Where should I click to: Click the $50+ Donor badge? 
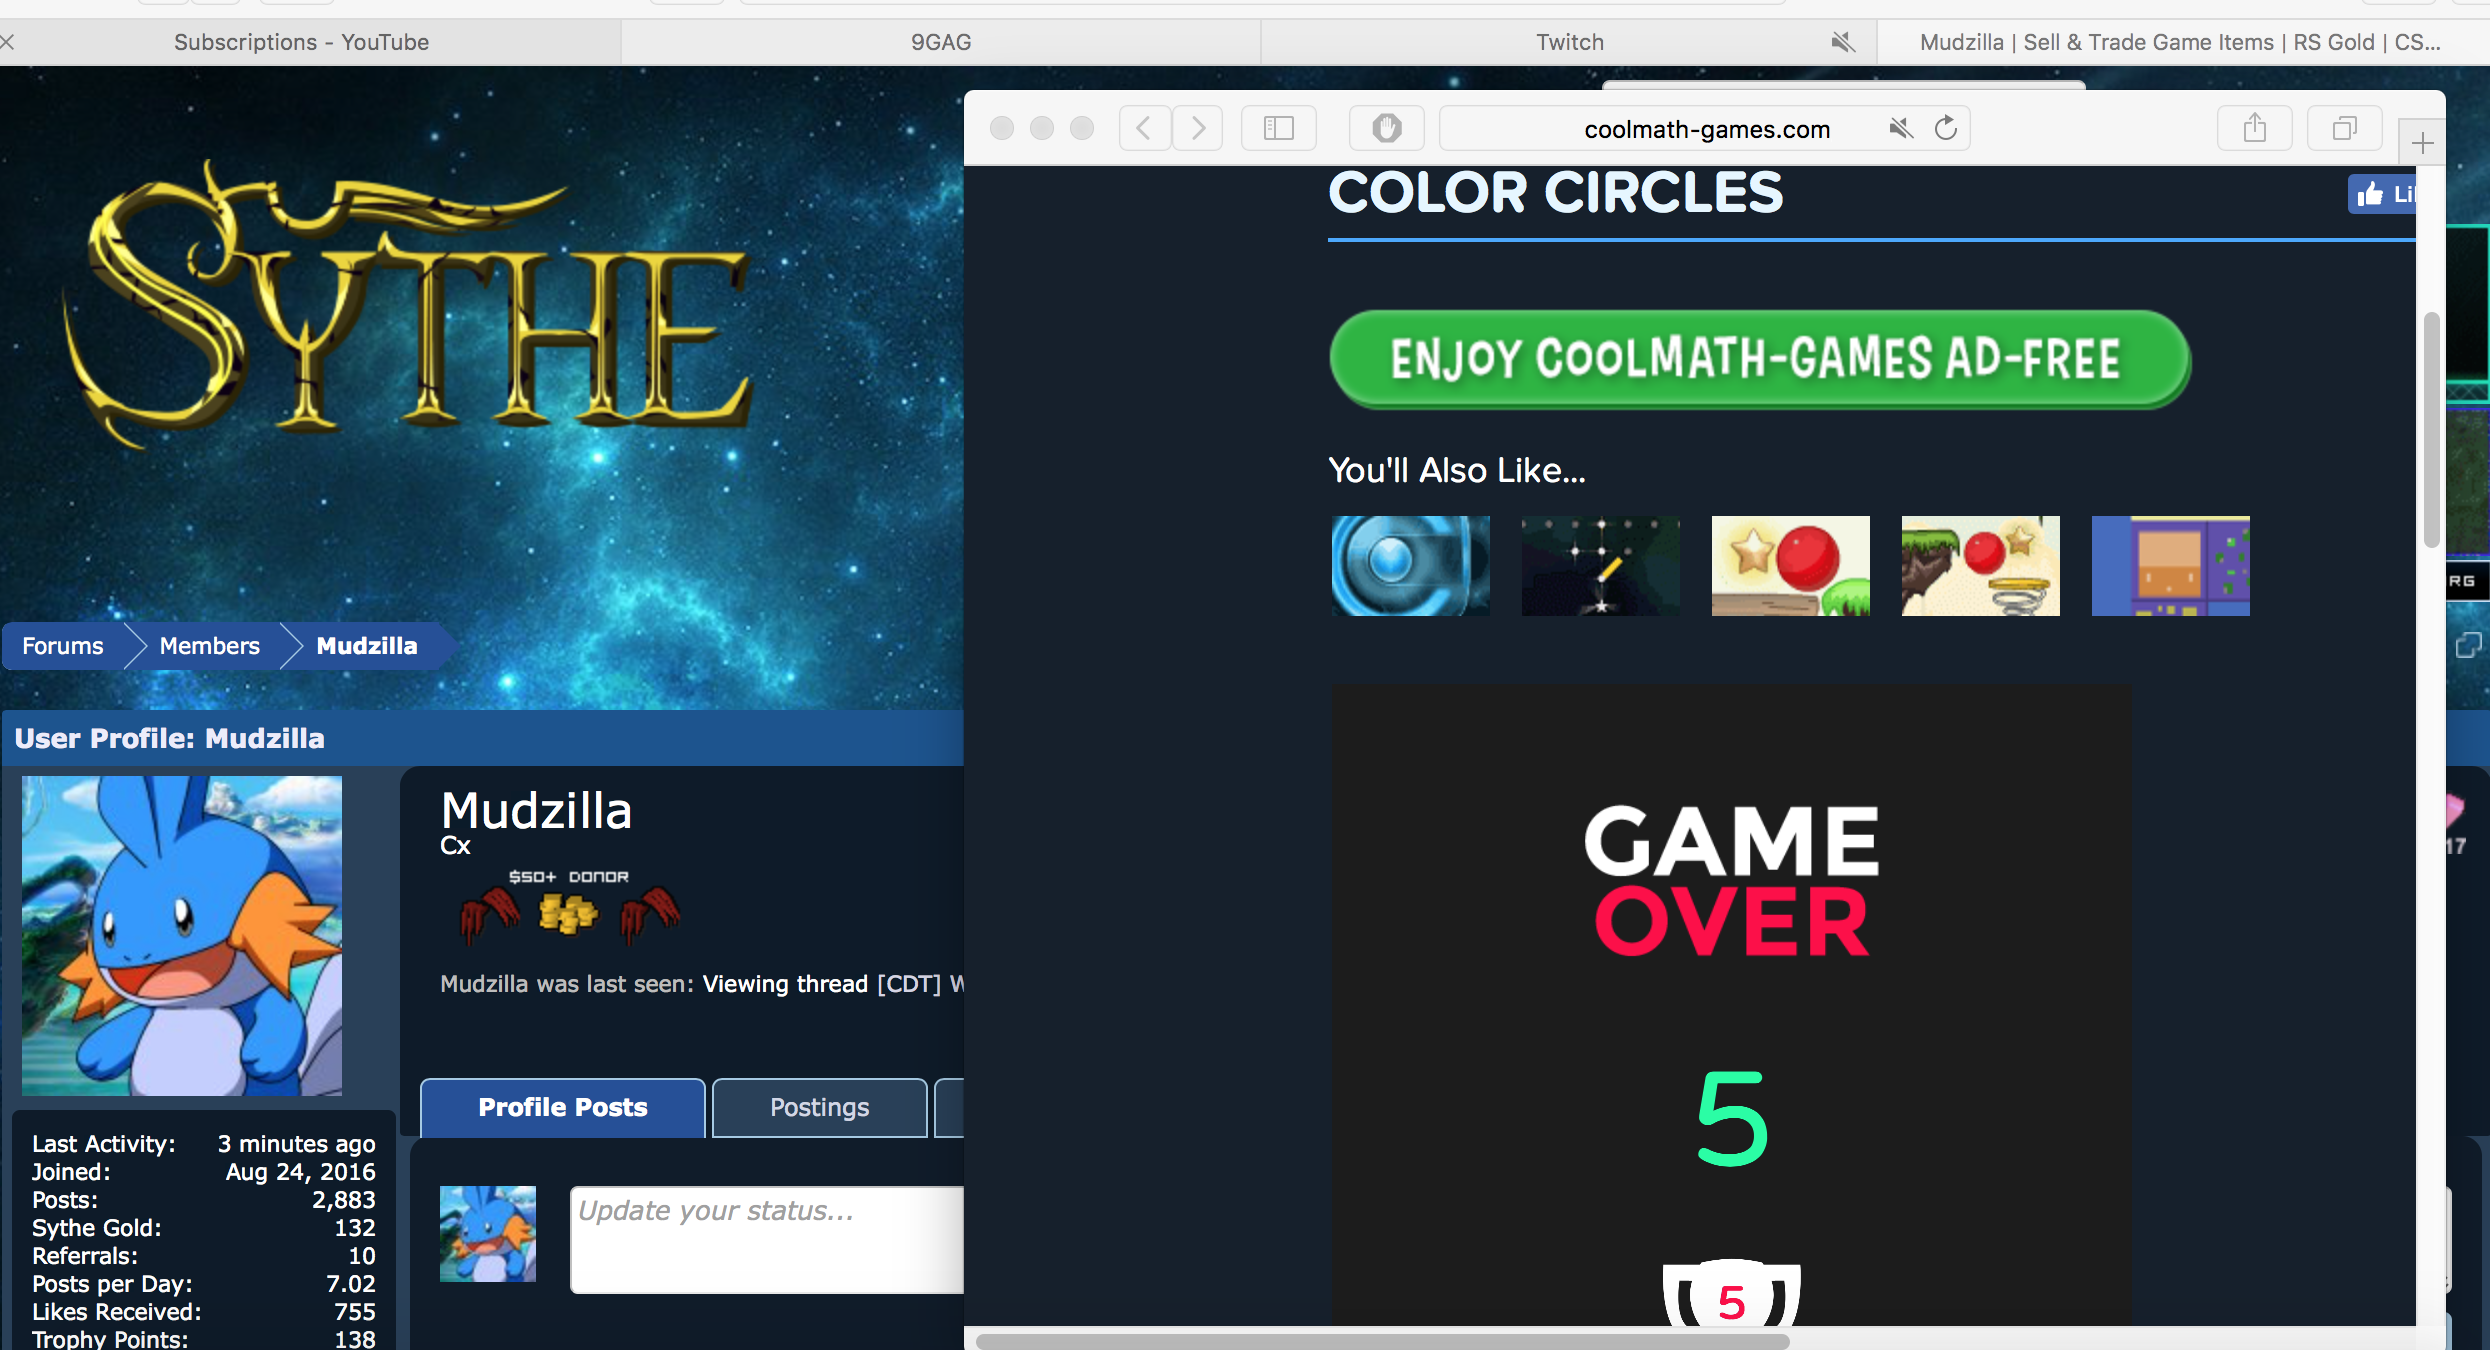[569, 906]
